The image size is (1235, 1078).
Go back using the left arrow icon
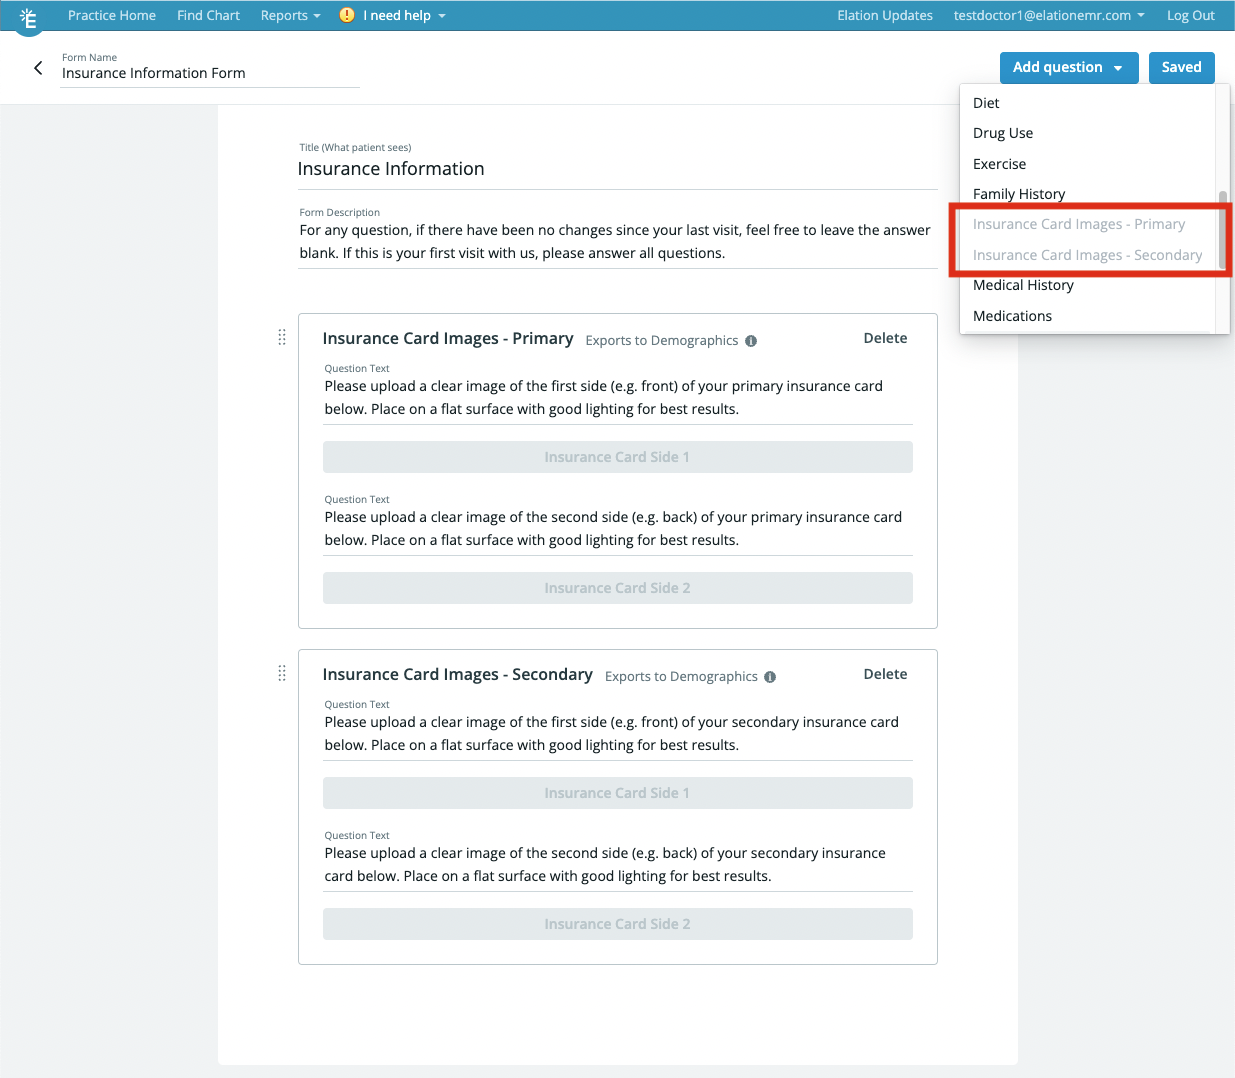[x=38, y=68]
